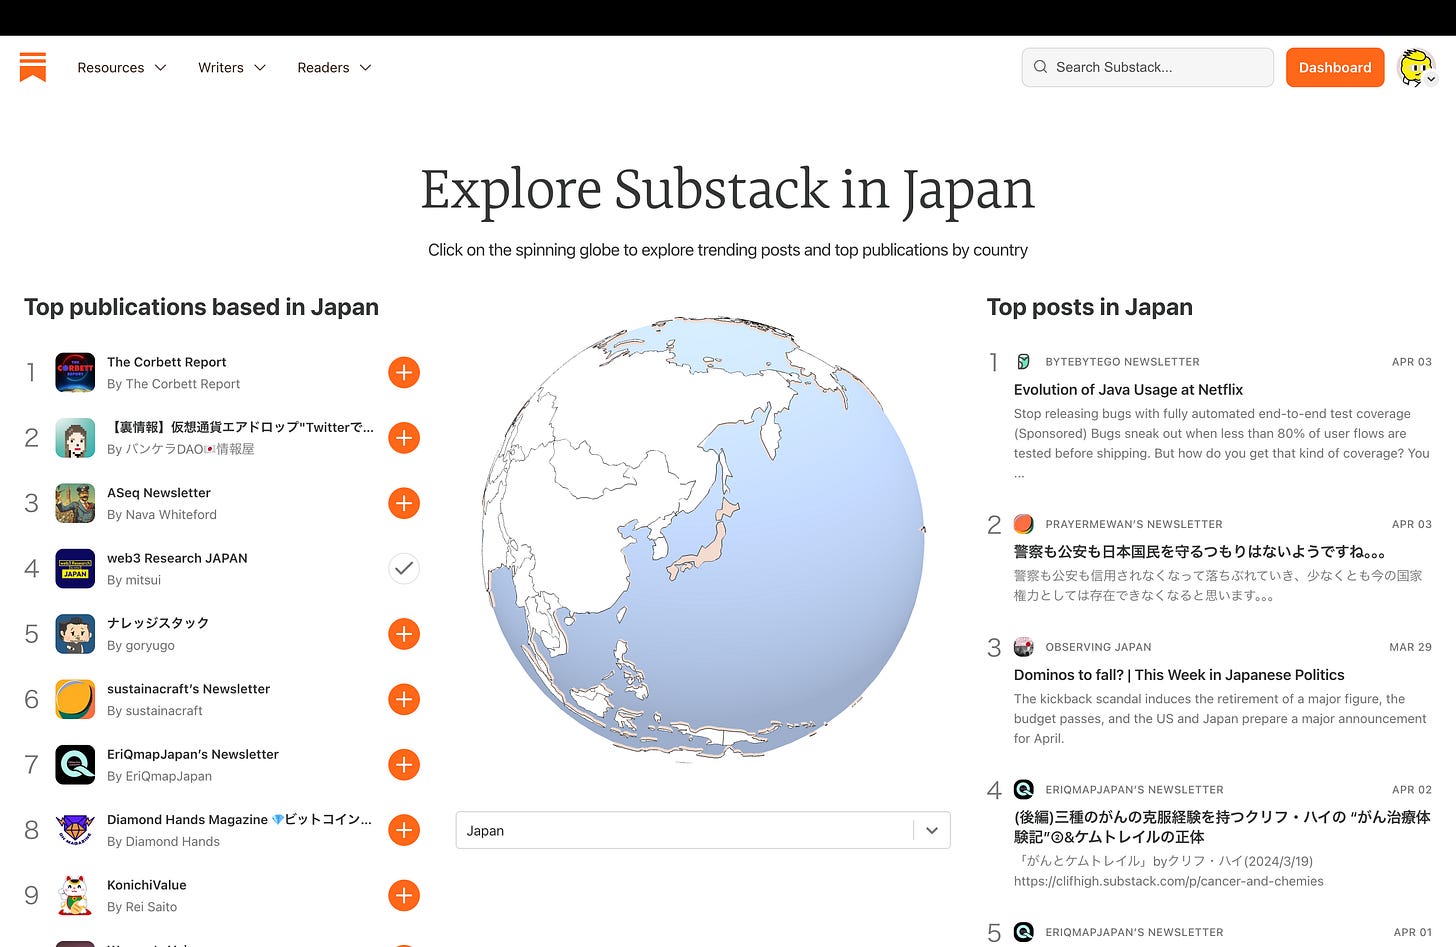Open web3 Research JAPAN logo thumbnail

coord(75,569)
